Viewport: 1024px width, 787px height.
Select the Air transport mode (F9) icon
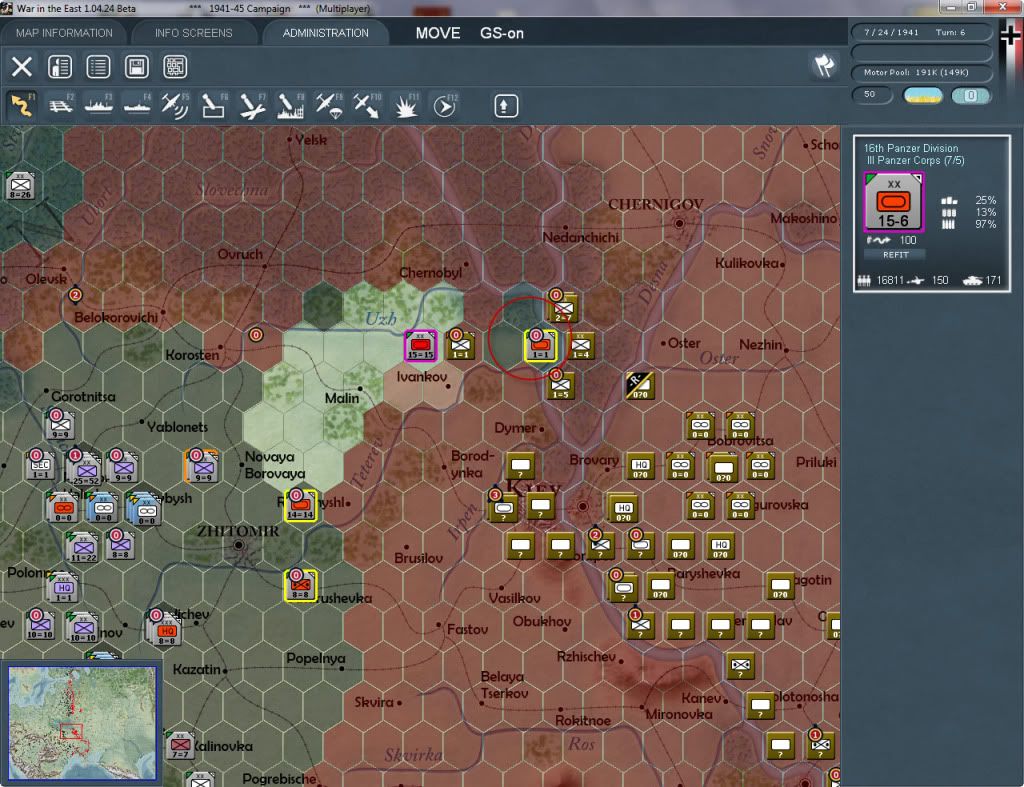point(328,105)
